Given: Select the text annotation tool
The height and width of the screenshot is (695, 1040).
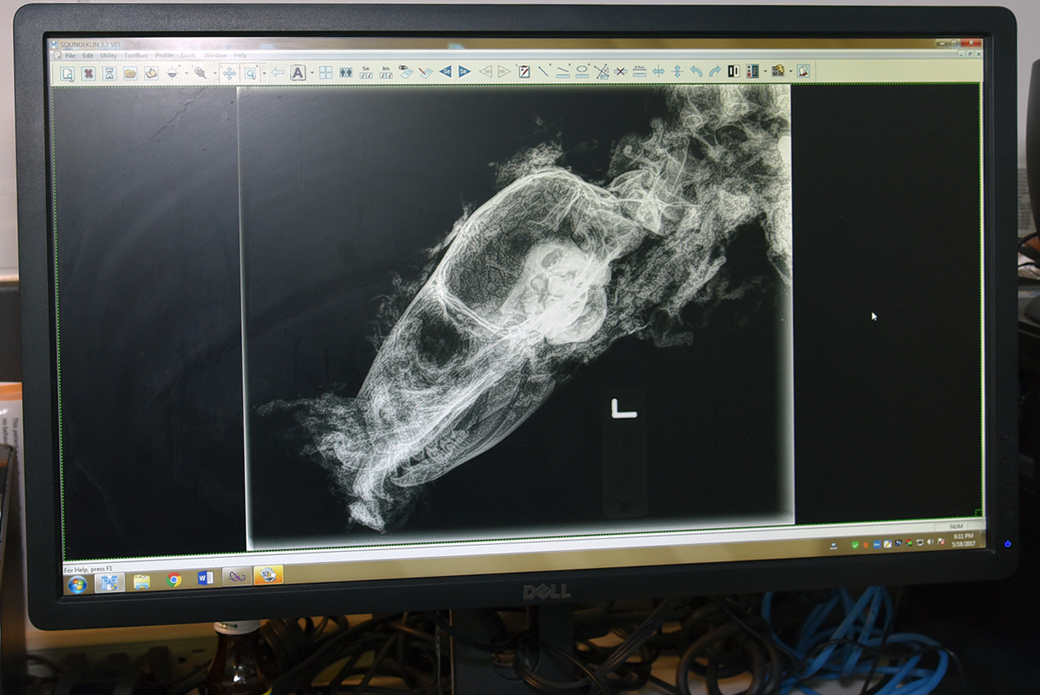Looking at the screenshot, I should click(297, 72).
